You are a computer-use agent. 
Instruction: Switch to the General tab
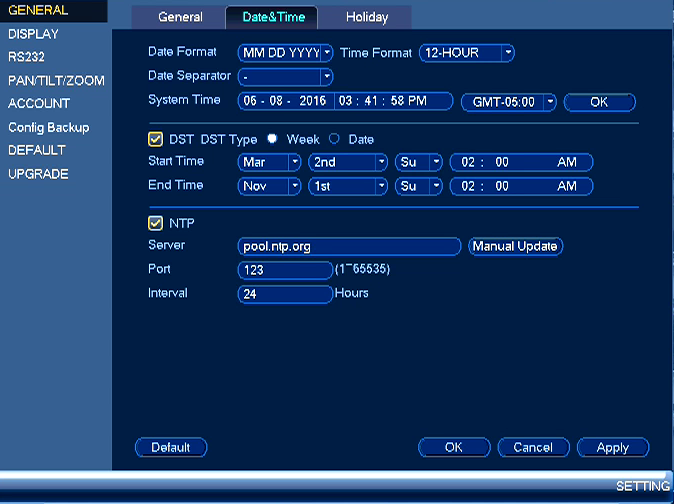pos(180,17)
